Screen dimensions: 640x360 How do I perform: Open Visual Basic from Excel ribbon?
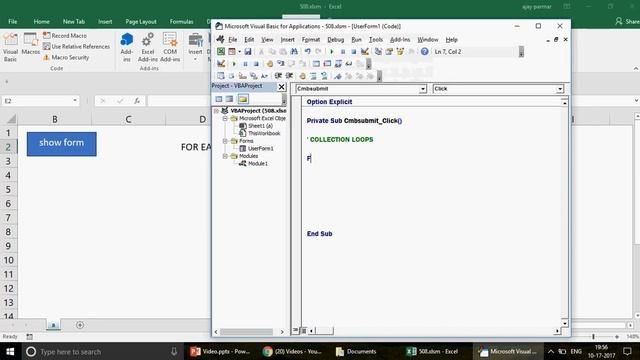click(x=10, y=47)
